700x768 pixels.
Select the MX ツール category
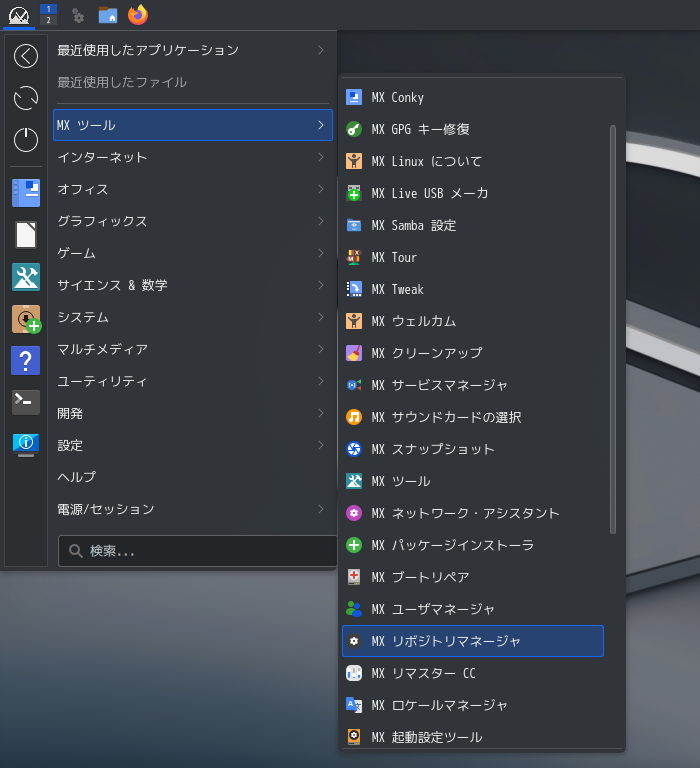pyautogui.click(x=193, y=125)
